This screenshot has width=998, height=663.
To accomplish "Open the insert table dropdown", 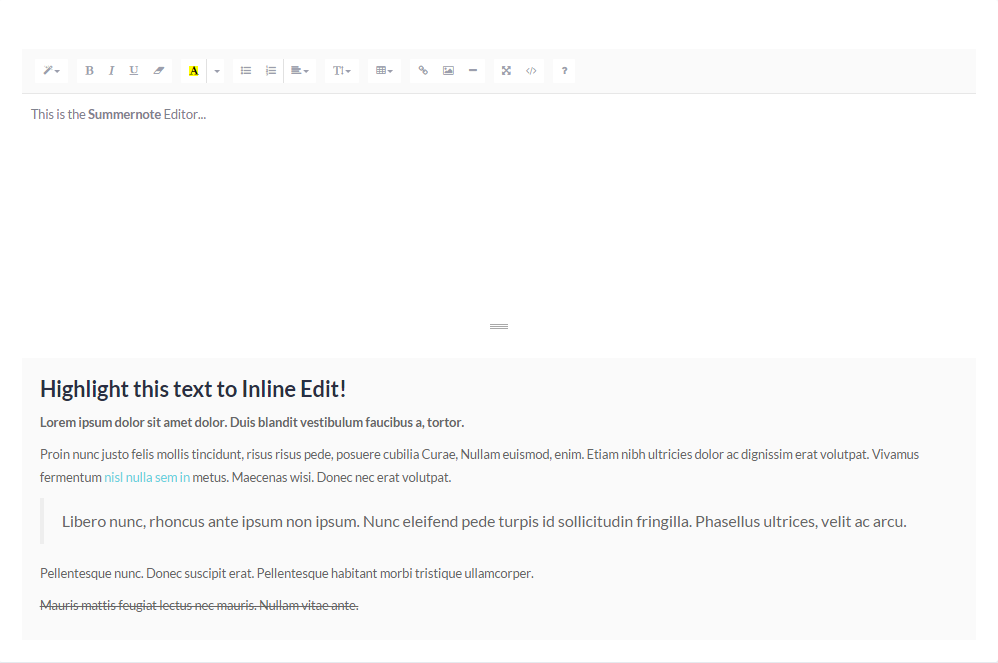I will tap(384, 71).
